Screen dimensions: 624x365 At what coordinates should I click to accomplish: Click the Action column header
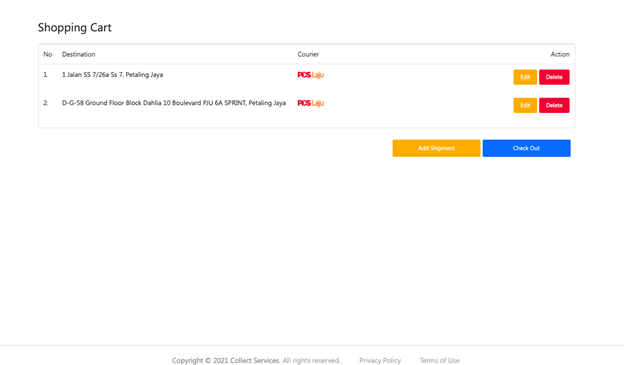[x=560, y=54]
